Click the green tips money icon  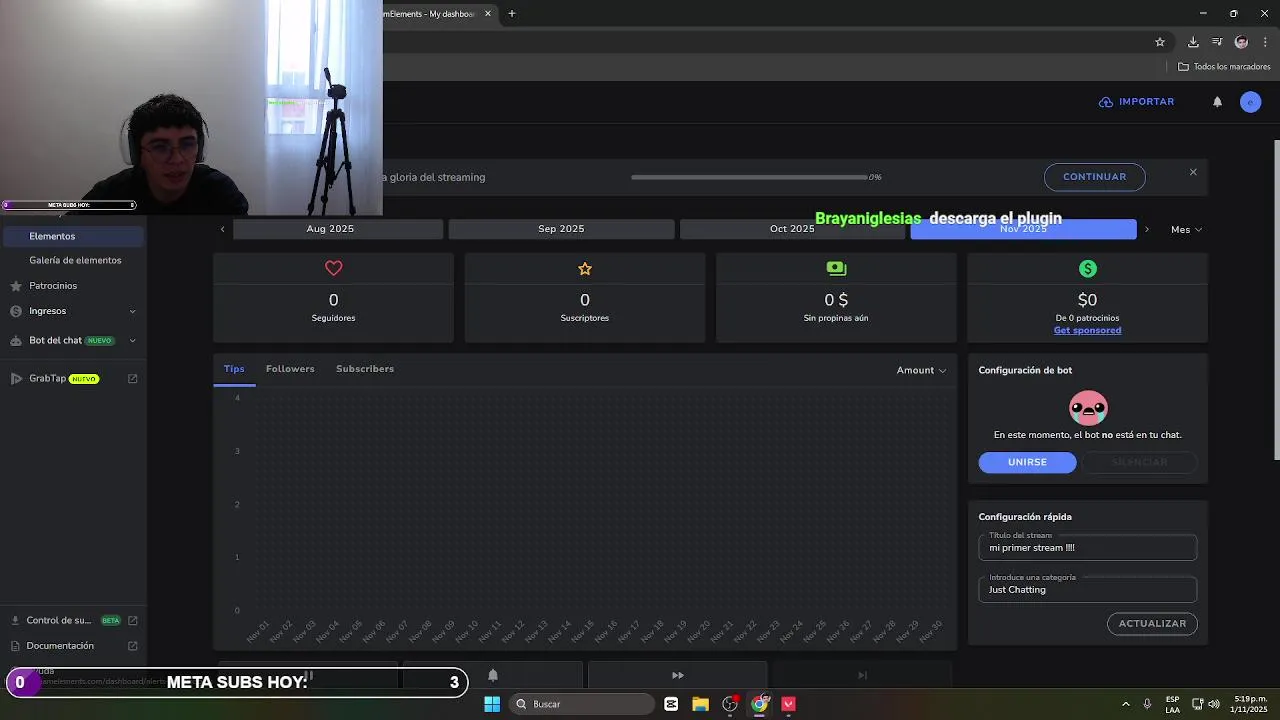[x=836, y=268]
